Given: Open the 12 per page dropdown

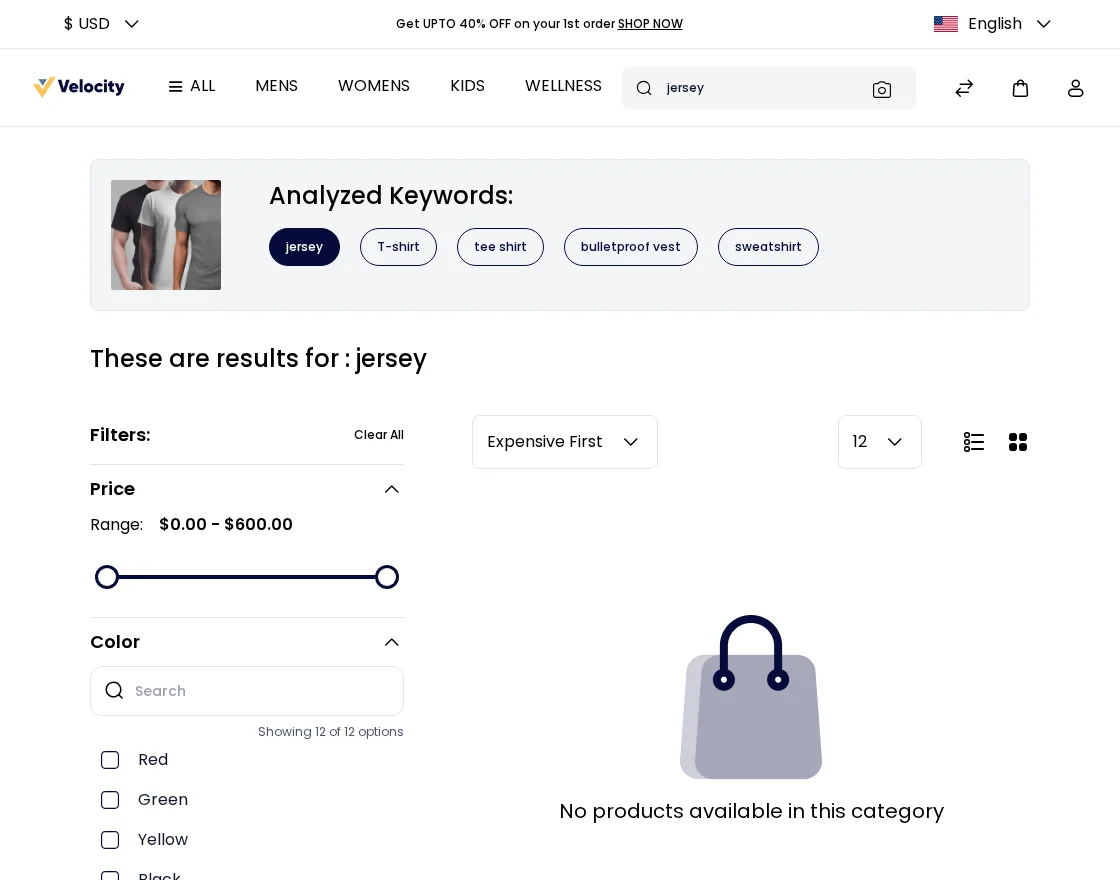Looking at the screenshot, I should coord(879,442).
